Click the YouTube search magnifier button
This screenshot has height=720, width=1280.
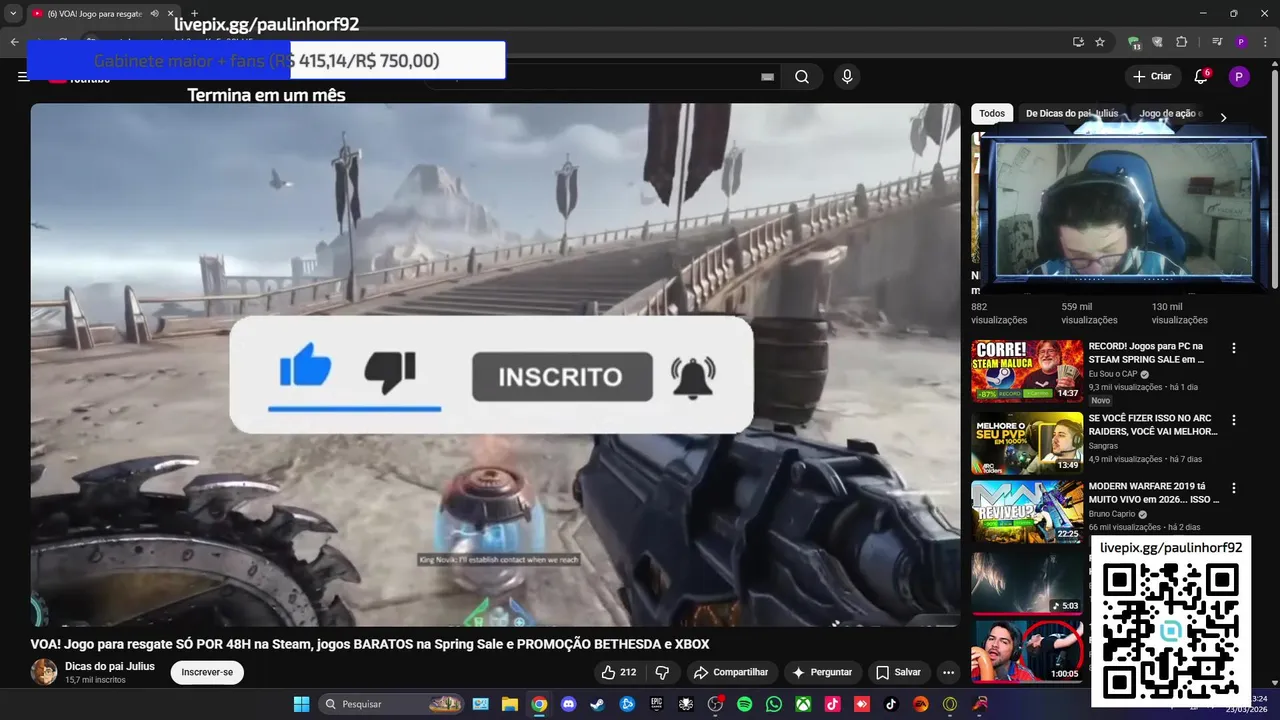tap(802, 77)
